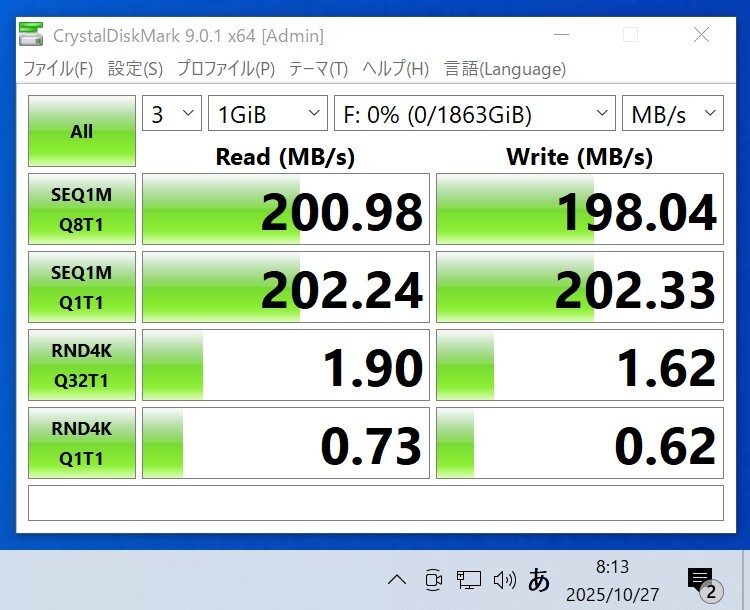Minimize the CrystalDiskMark window
Screen dimensions: 750x610
561,35
